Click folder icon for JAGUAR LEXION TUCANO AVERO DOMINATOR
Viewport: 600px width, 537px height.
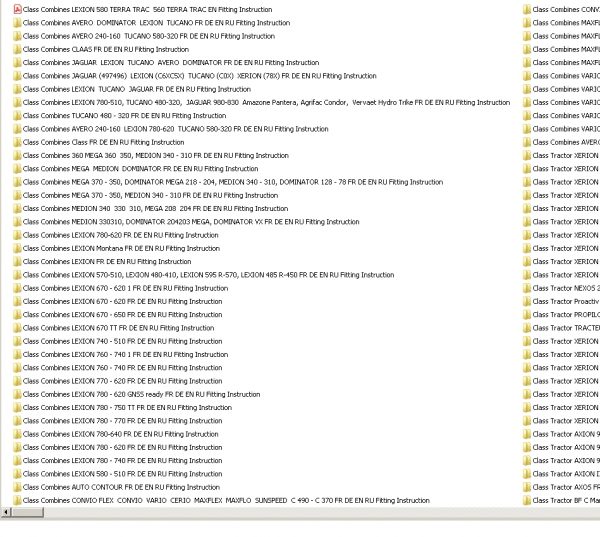(17, 62)
